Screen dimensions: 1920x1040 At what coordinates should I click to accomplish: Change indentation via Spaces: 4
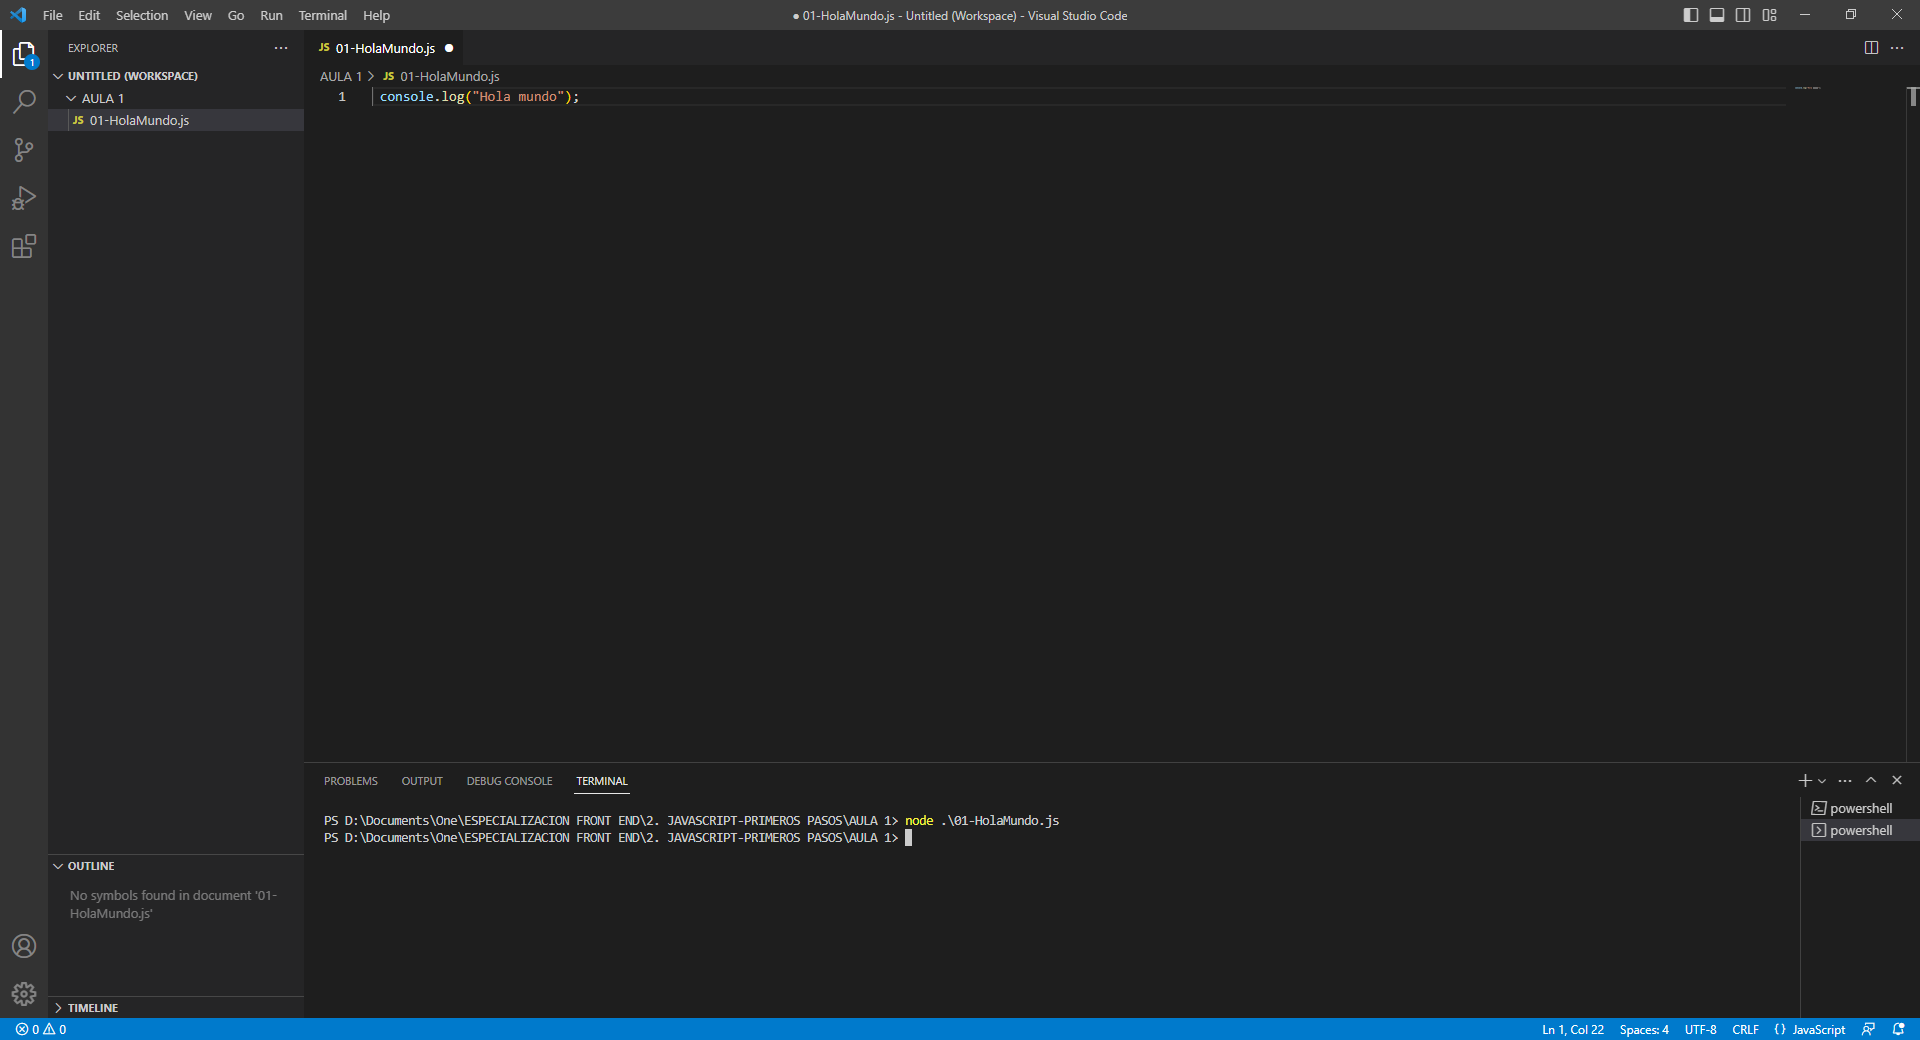pos(1644,1029)
